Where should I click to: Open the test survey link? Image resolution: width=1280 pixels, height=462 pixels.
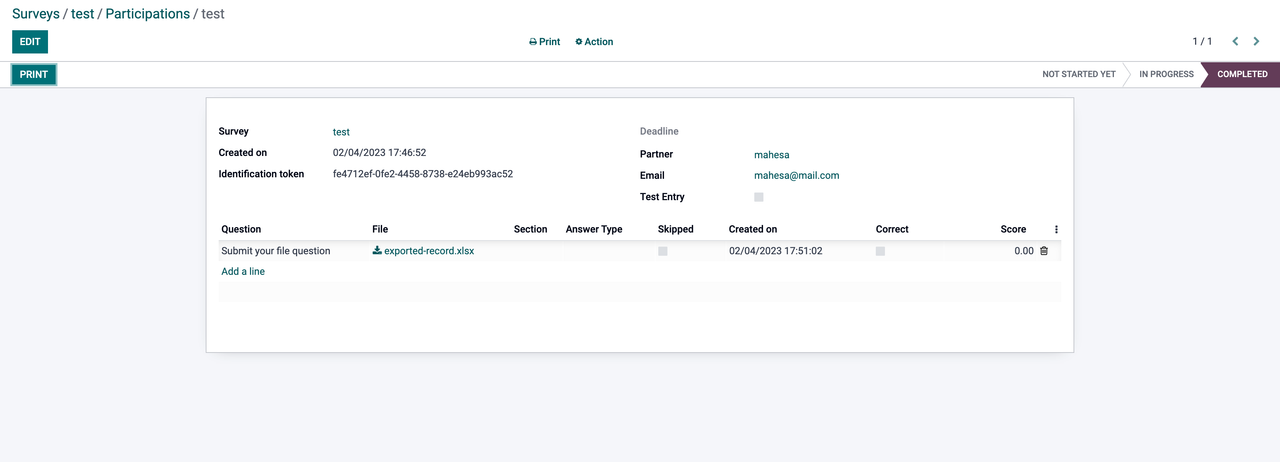[x=341, y=132]
